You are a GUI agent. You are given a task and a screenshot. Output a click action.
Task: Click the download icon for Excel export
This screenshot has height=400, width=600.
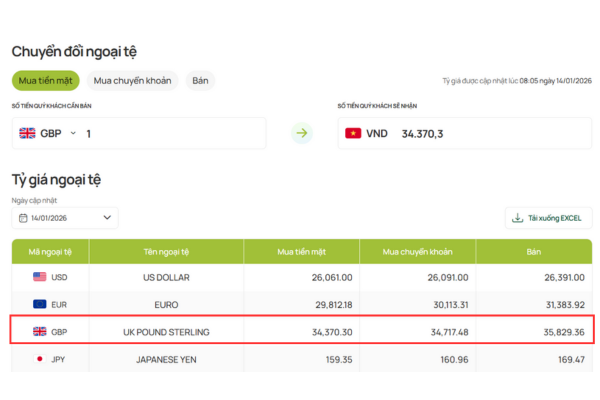pyautogui.click(x=517, y=217)
